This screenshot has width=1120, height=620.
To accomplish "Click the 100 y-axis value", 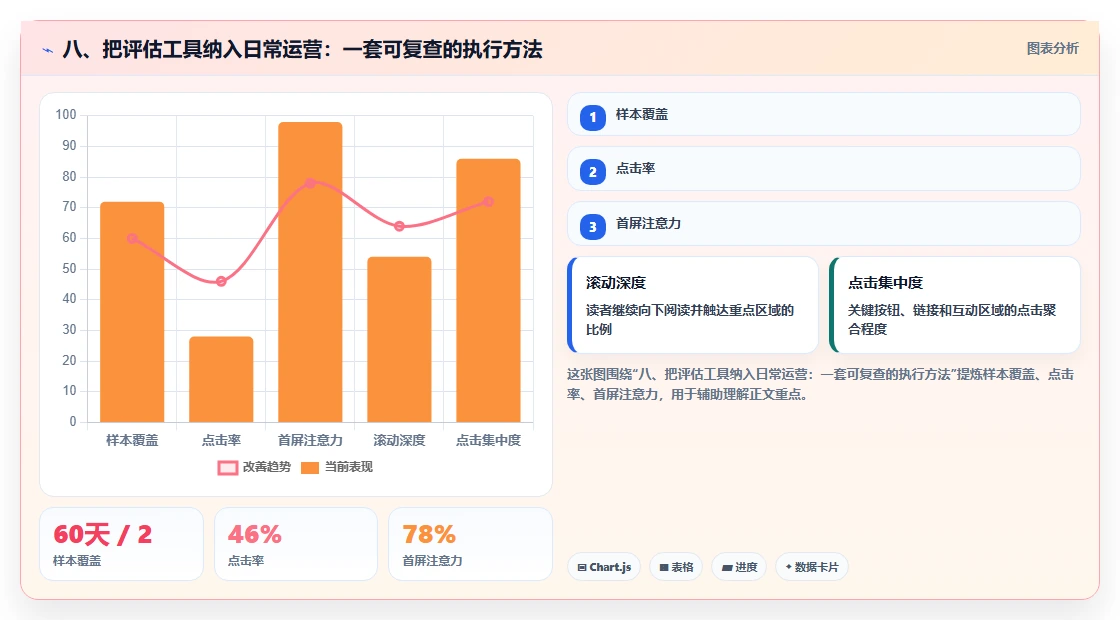I will tap(66, 114).
